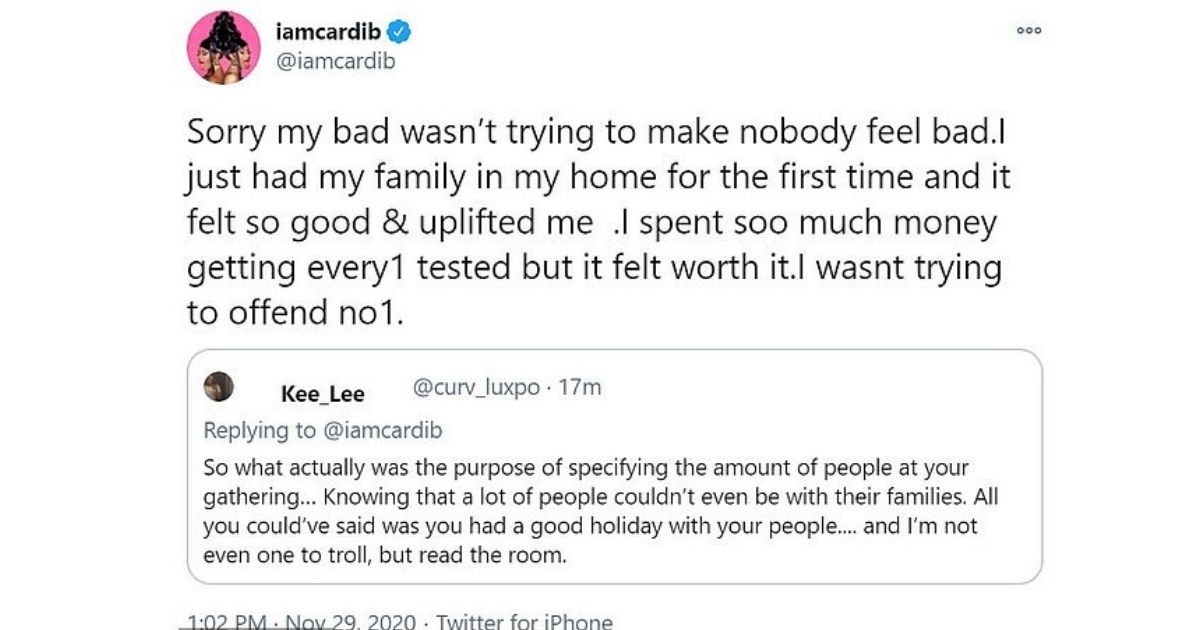This screenshot has width=1200, height=630.
Task: Click the Kee_Lee display name
Action: pos(323,394)
